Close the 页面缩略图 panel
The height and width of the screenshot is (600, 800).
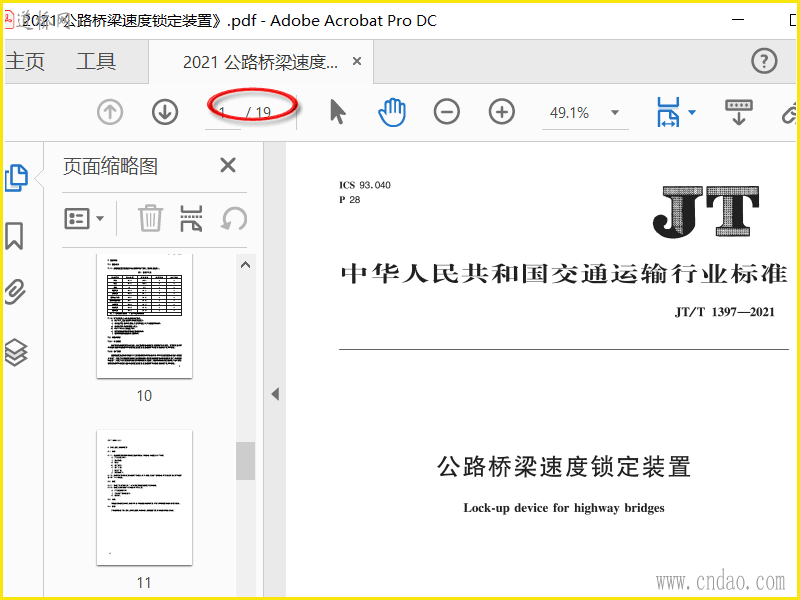[x=228, y=165]
